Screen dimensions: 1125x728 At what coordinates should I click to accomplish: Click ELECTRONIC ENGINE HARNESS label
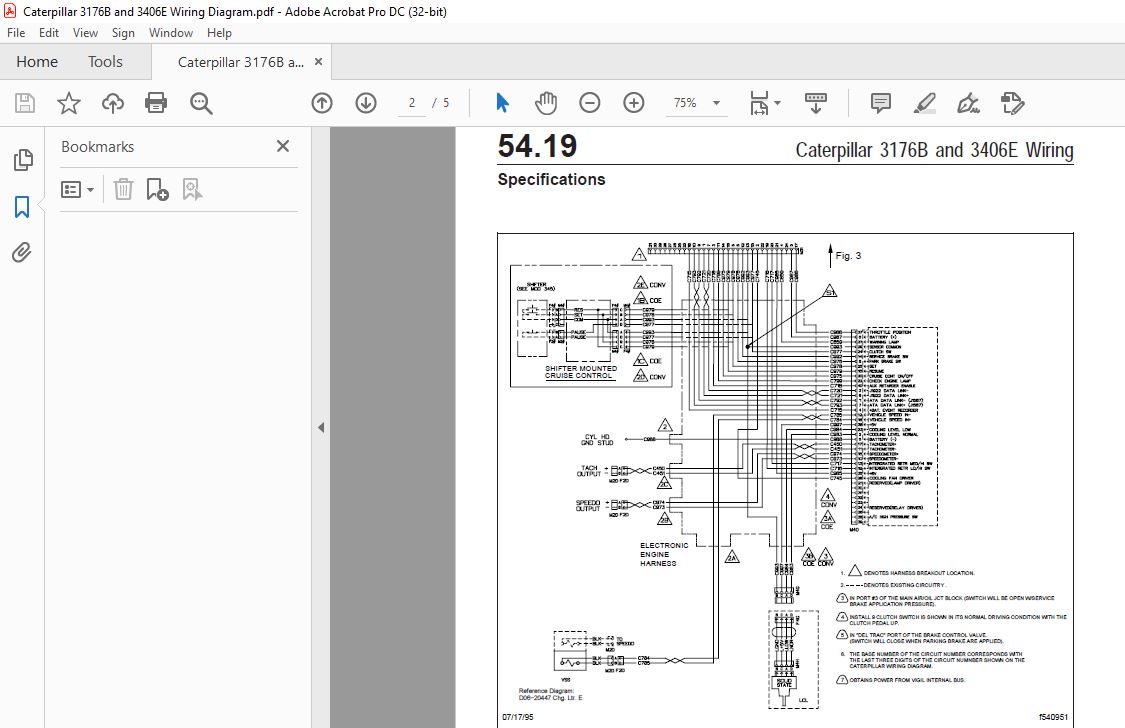(x=664, y=554)
